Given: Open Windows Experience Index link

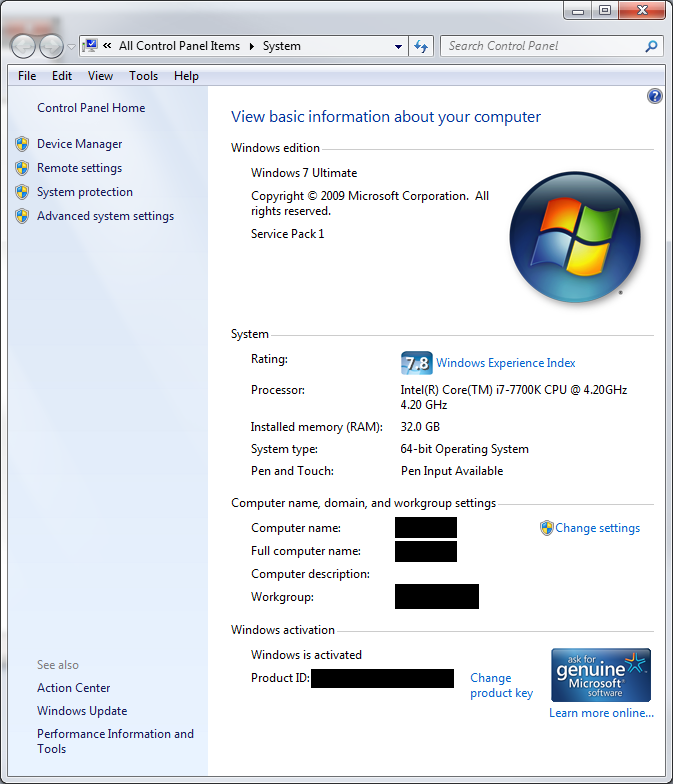Looking at the screenshot, I should 506,363.
